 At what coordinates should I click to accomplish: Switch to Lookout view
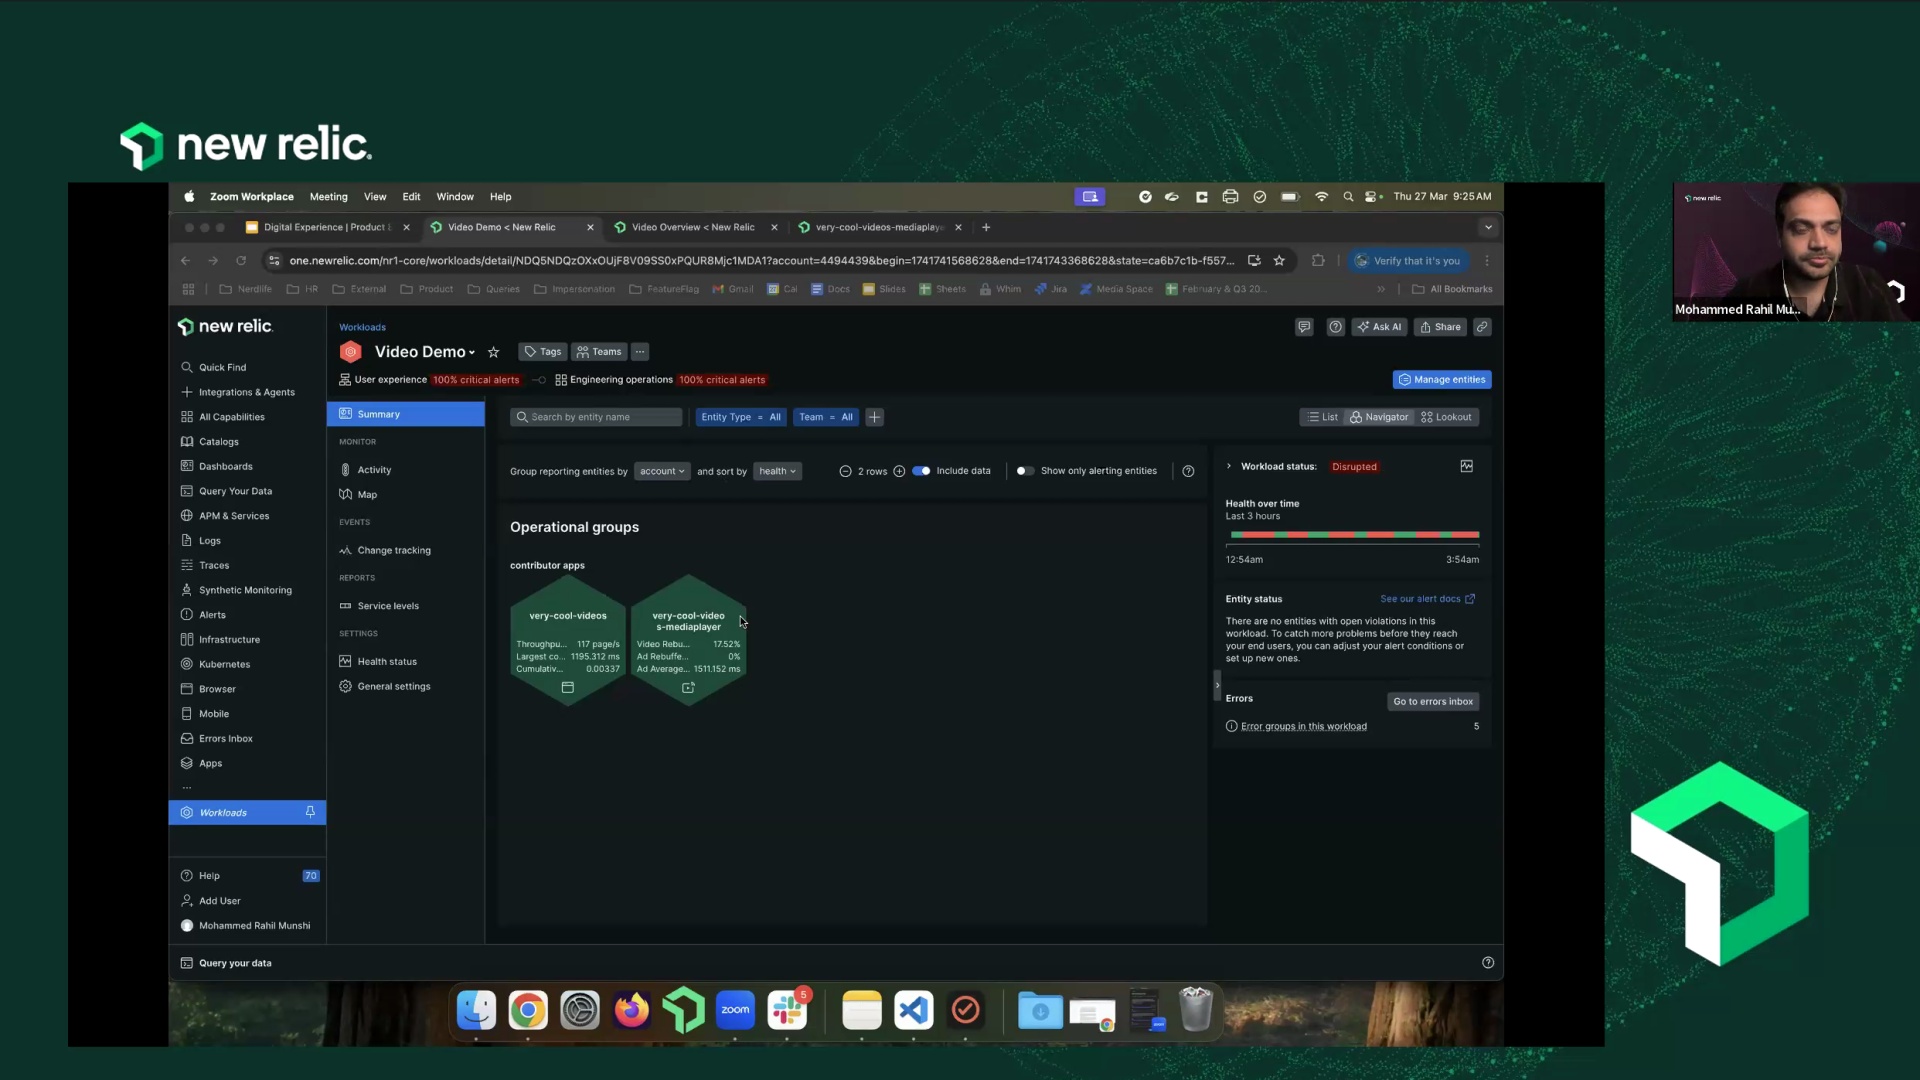(1446, 417)
